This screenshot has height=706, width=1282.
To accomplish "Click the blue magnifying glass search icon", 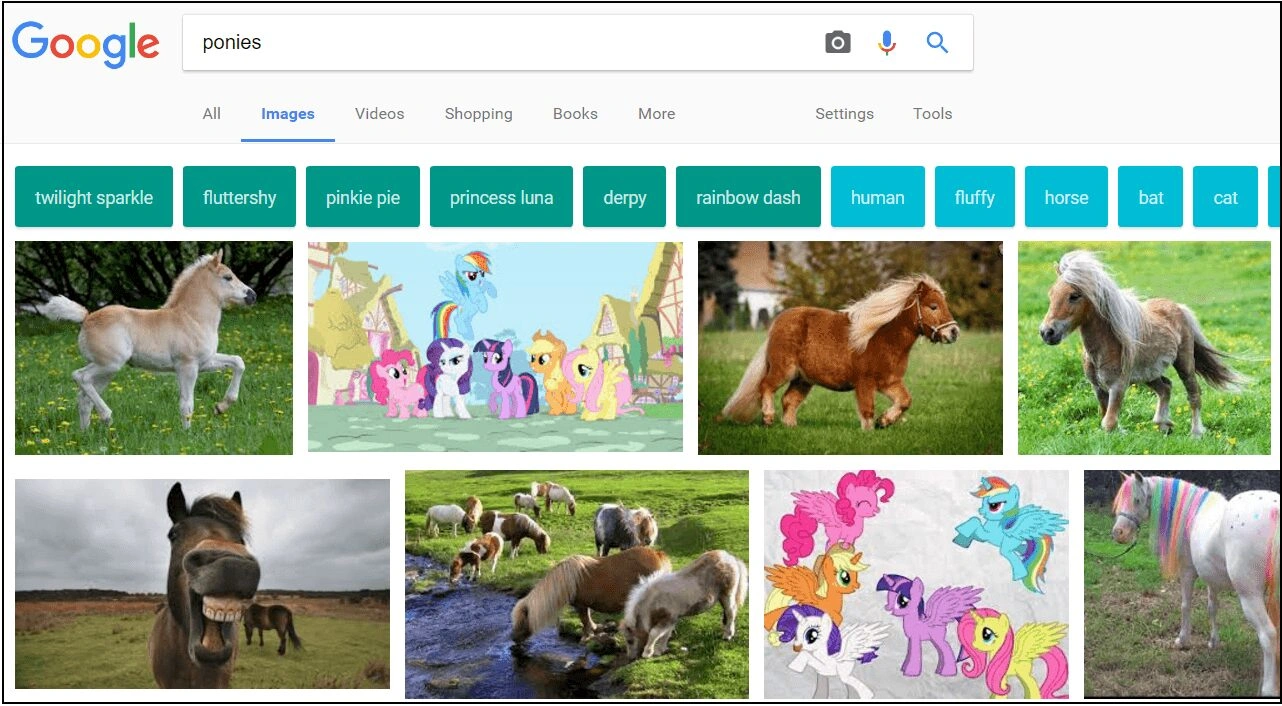I will (x=937, y=43).
